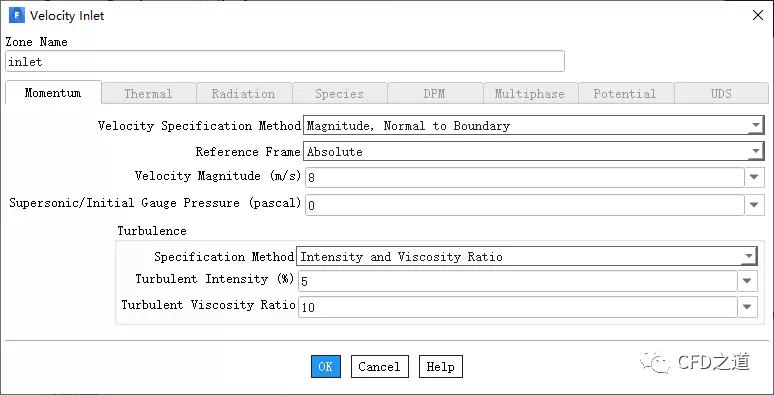Open Turbulent Viscosity Ratio arrow menu

point(747,307)
